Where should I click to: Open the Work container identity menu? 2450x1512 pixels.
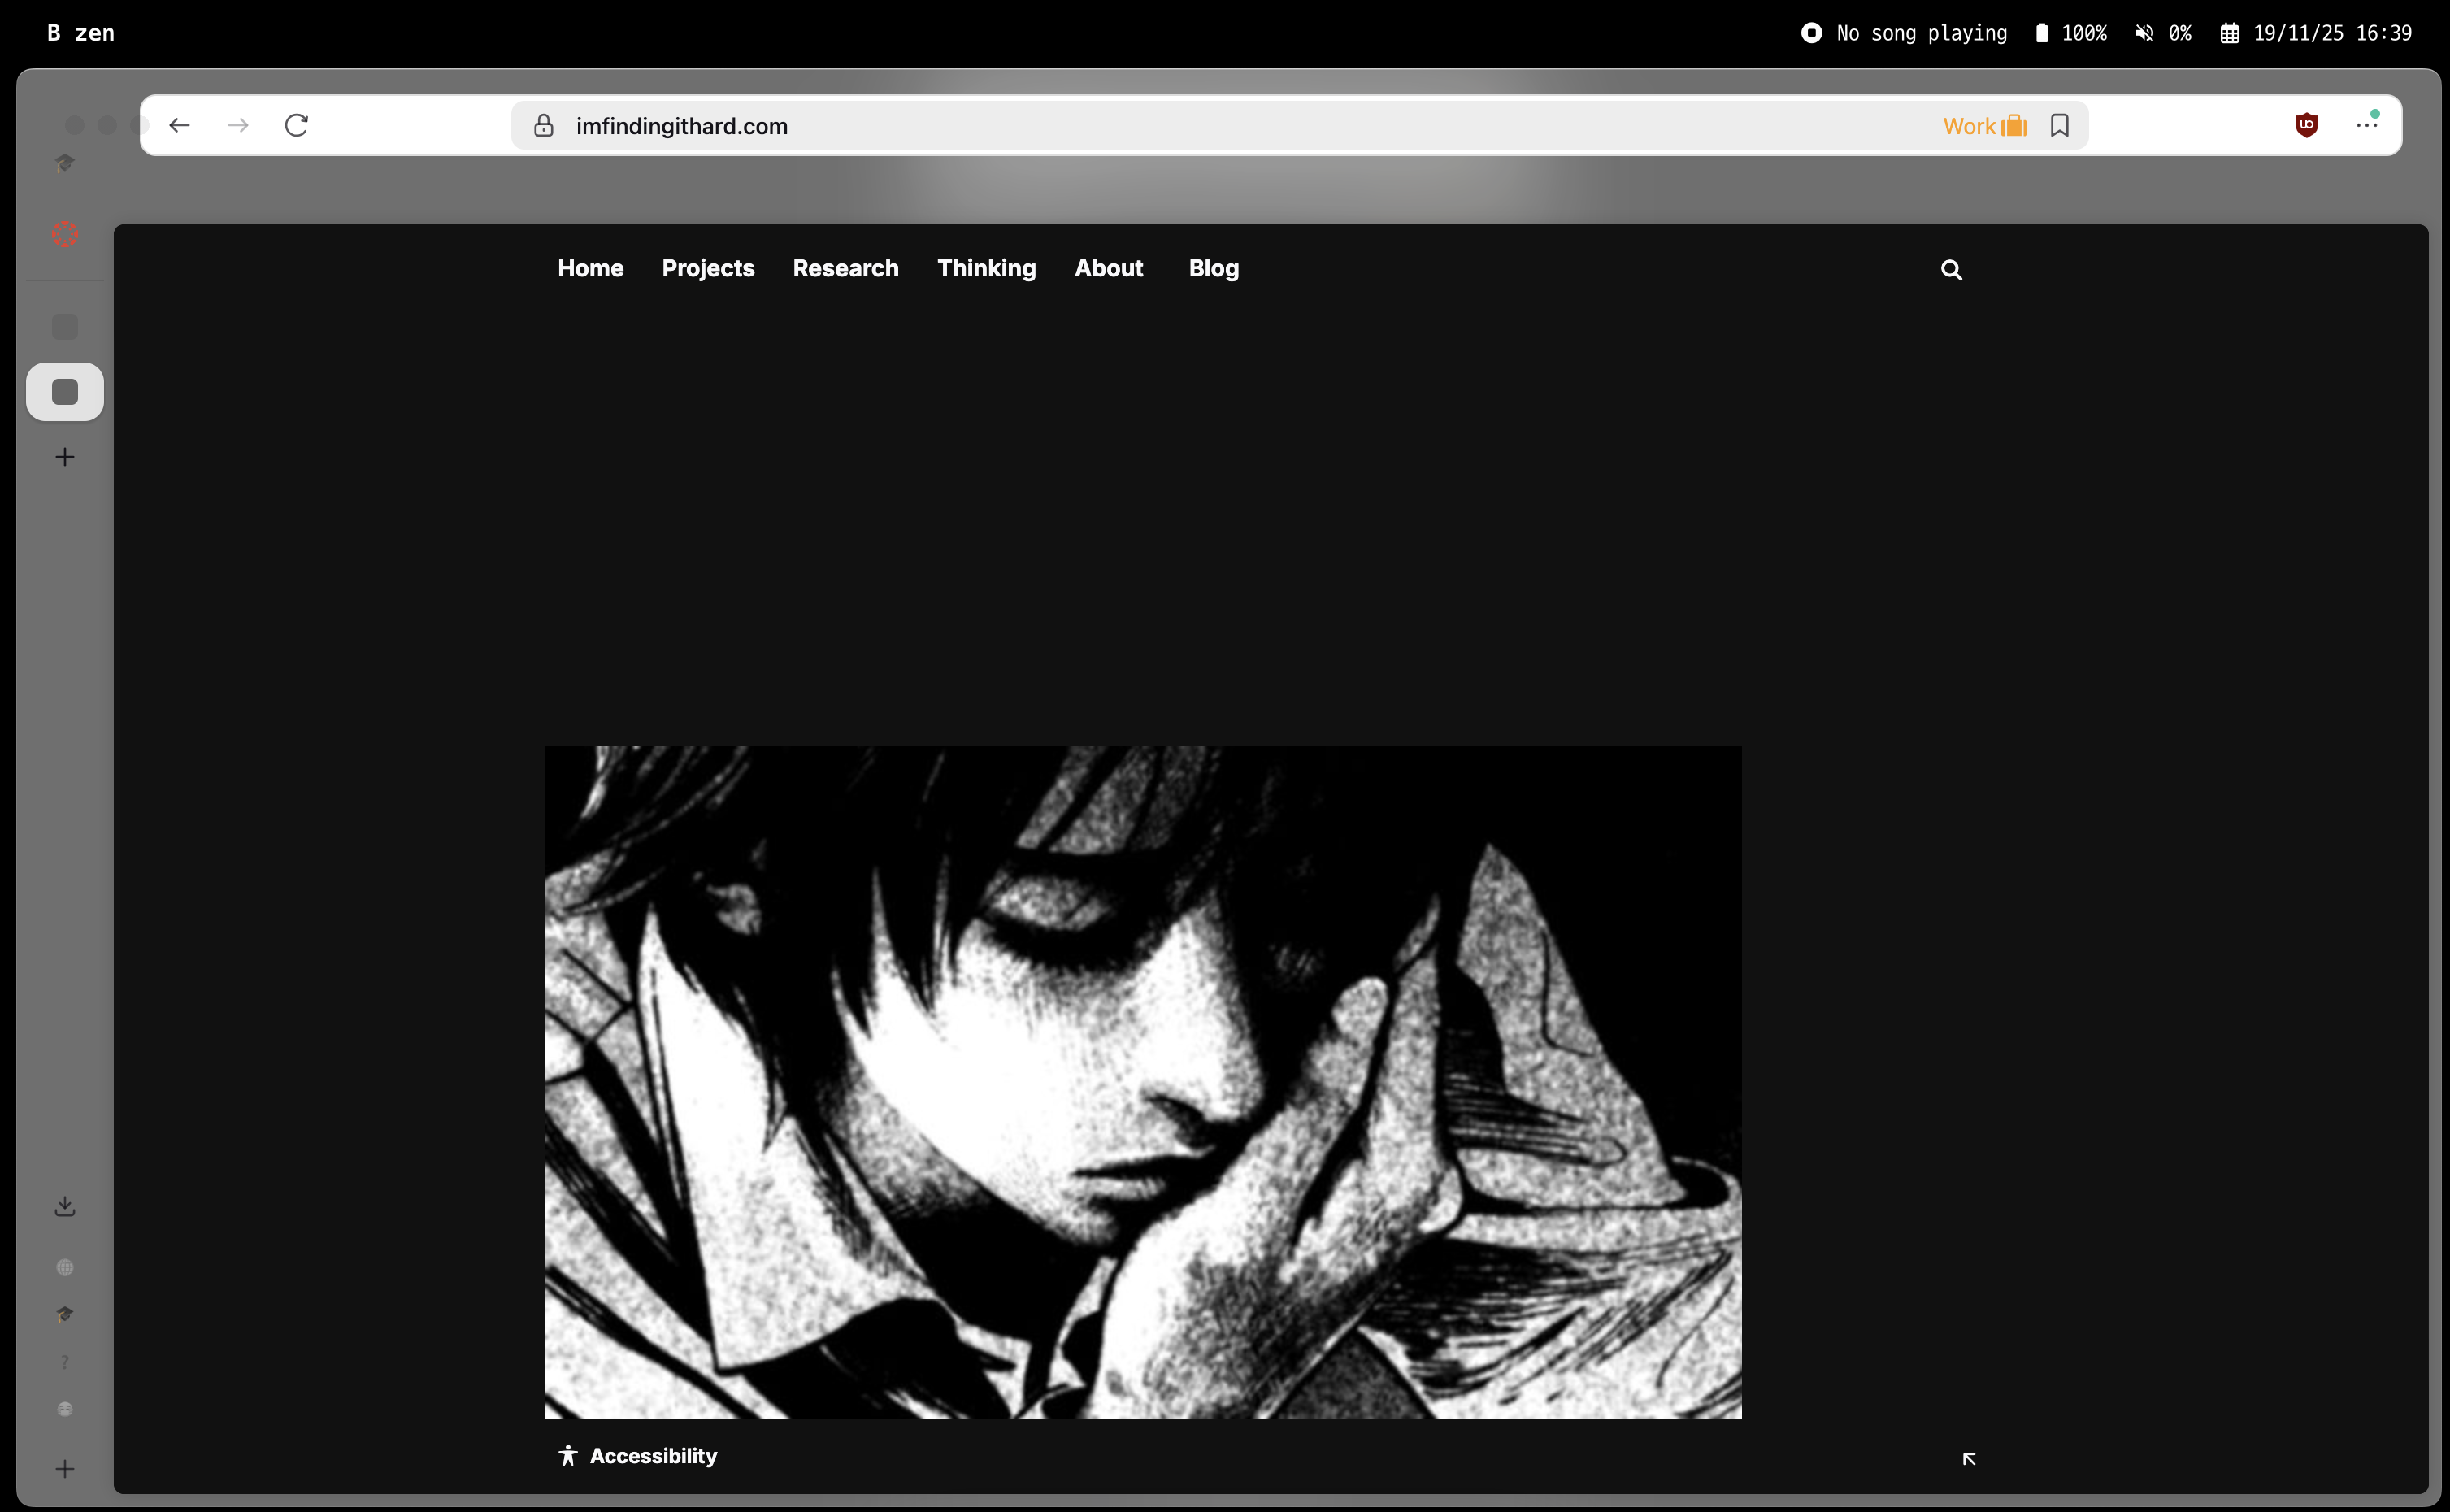click(x=1984, y=126)
